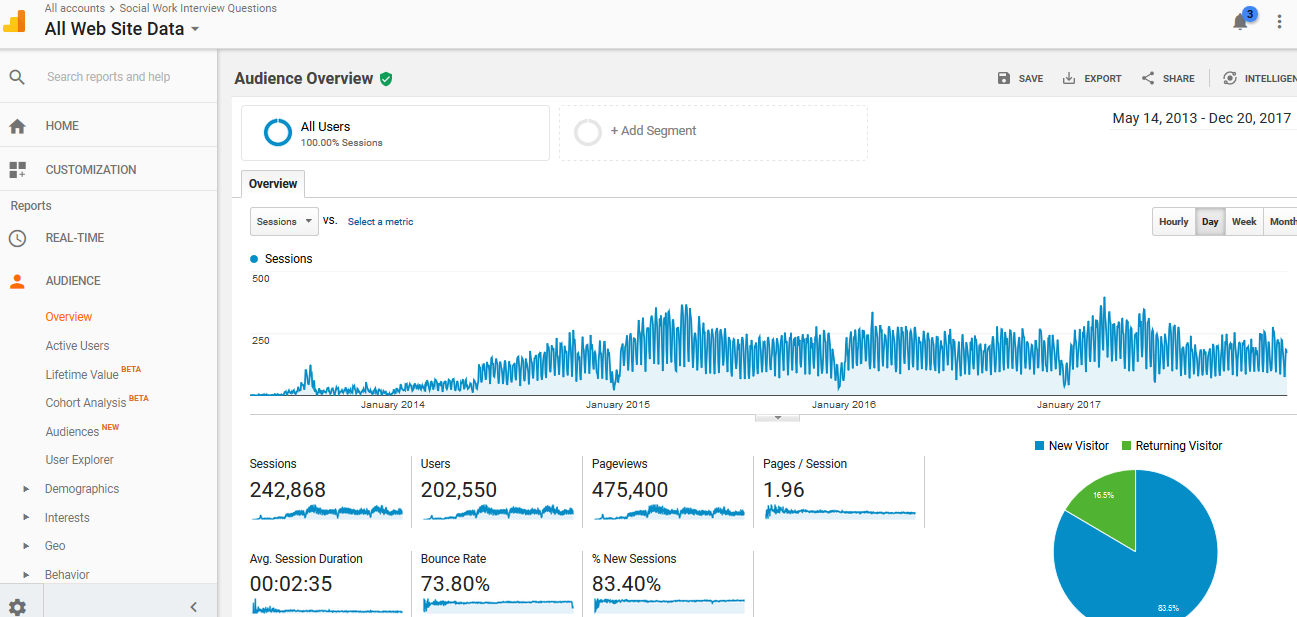
Task: Click the search magnifier icon
Action: pos(17,77)
